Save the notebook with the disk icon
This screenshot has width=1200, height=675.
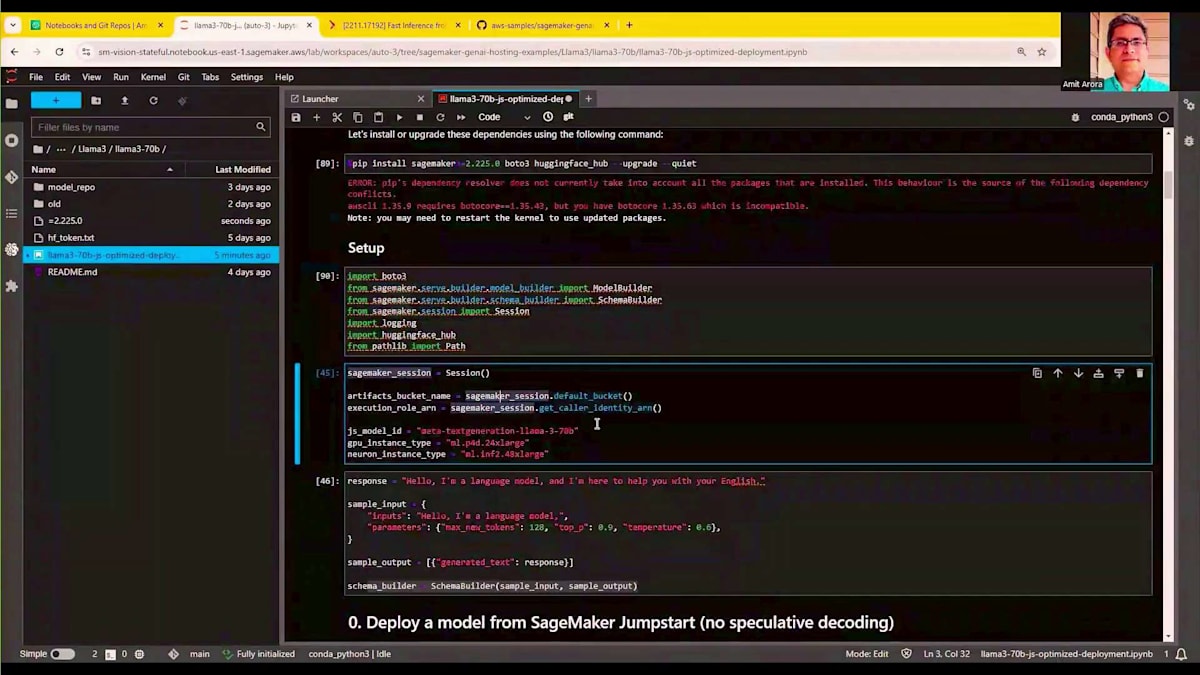tap(296, 117)
